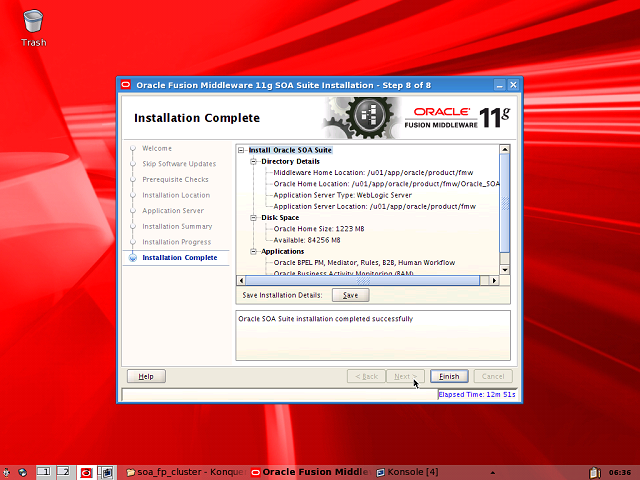Viewport: 640px width, 480px height.
Task: Save installation details with Save button
Action: 351,295
